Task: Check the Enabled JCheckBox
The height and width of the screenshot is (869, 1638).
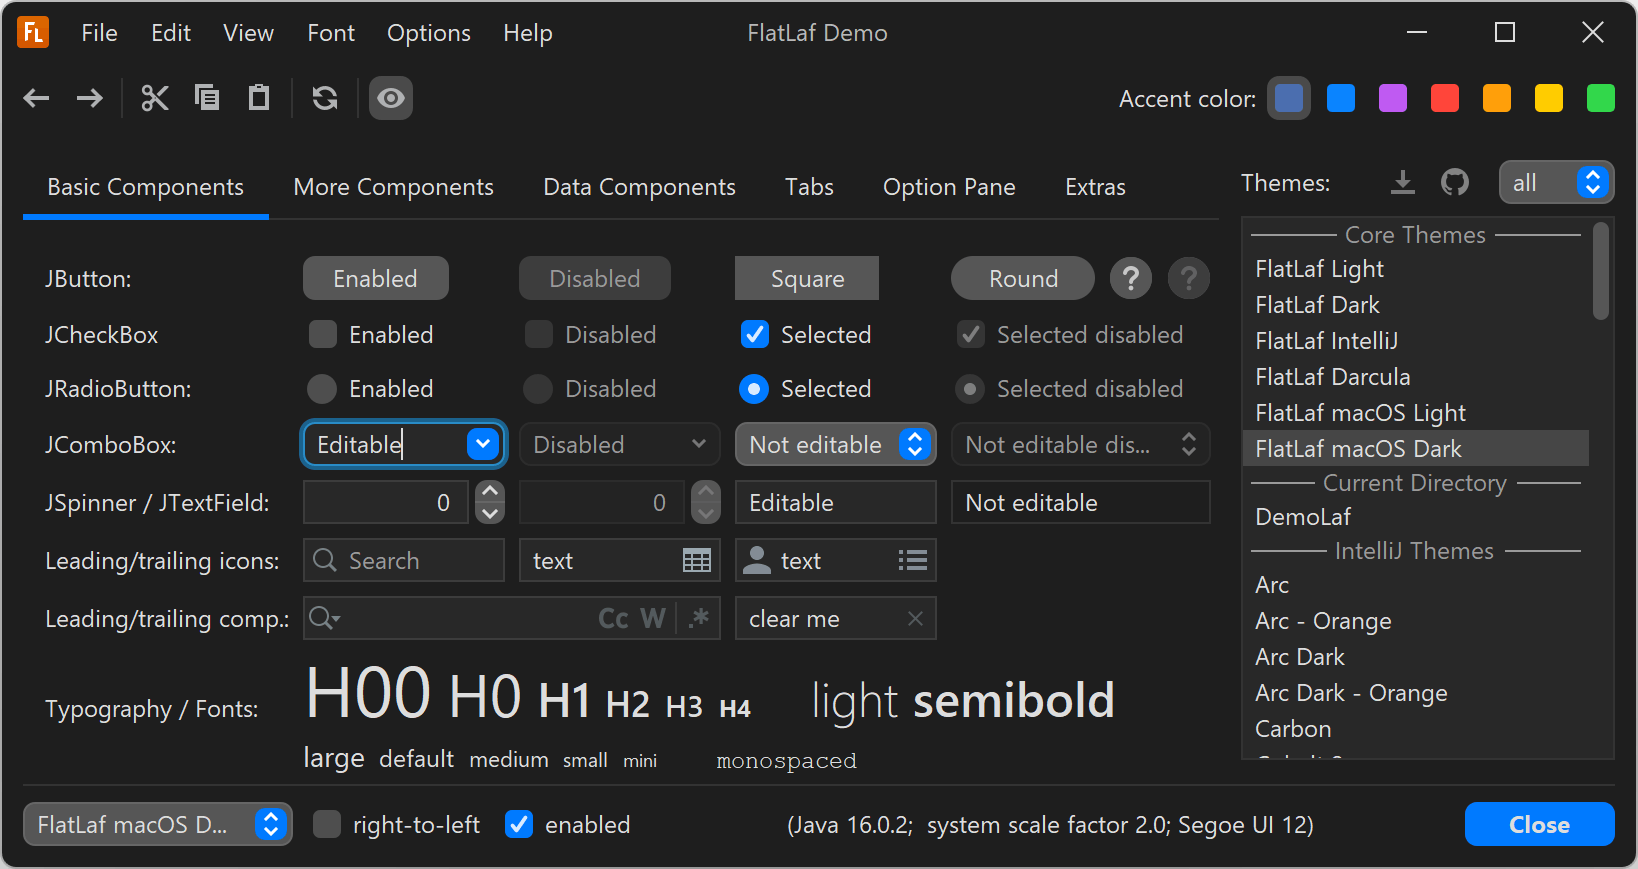Action: pos(323,334)
